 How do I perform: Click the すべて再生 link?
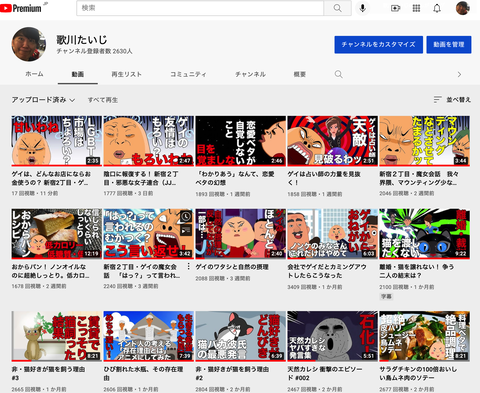[x=103, y=100]
